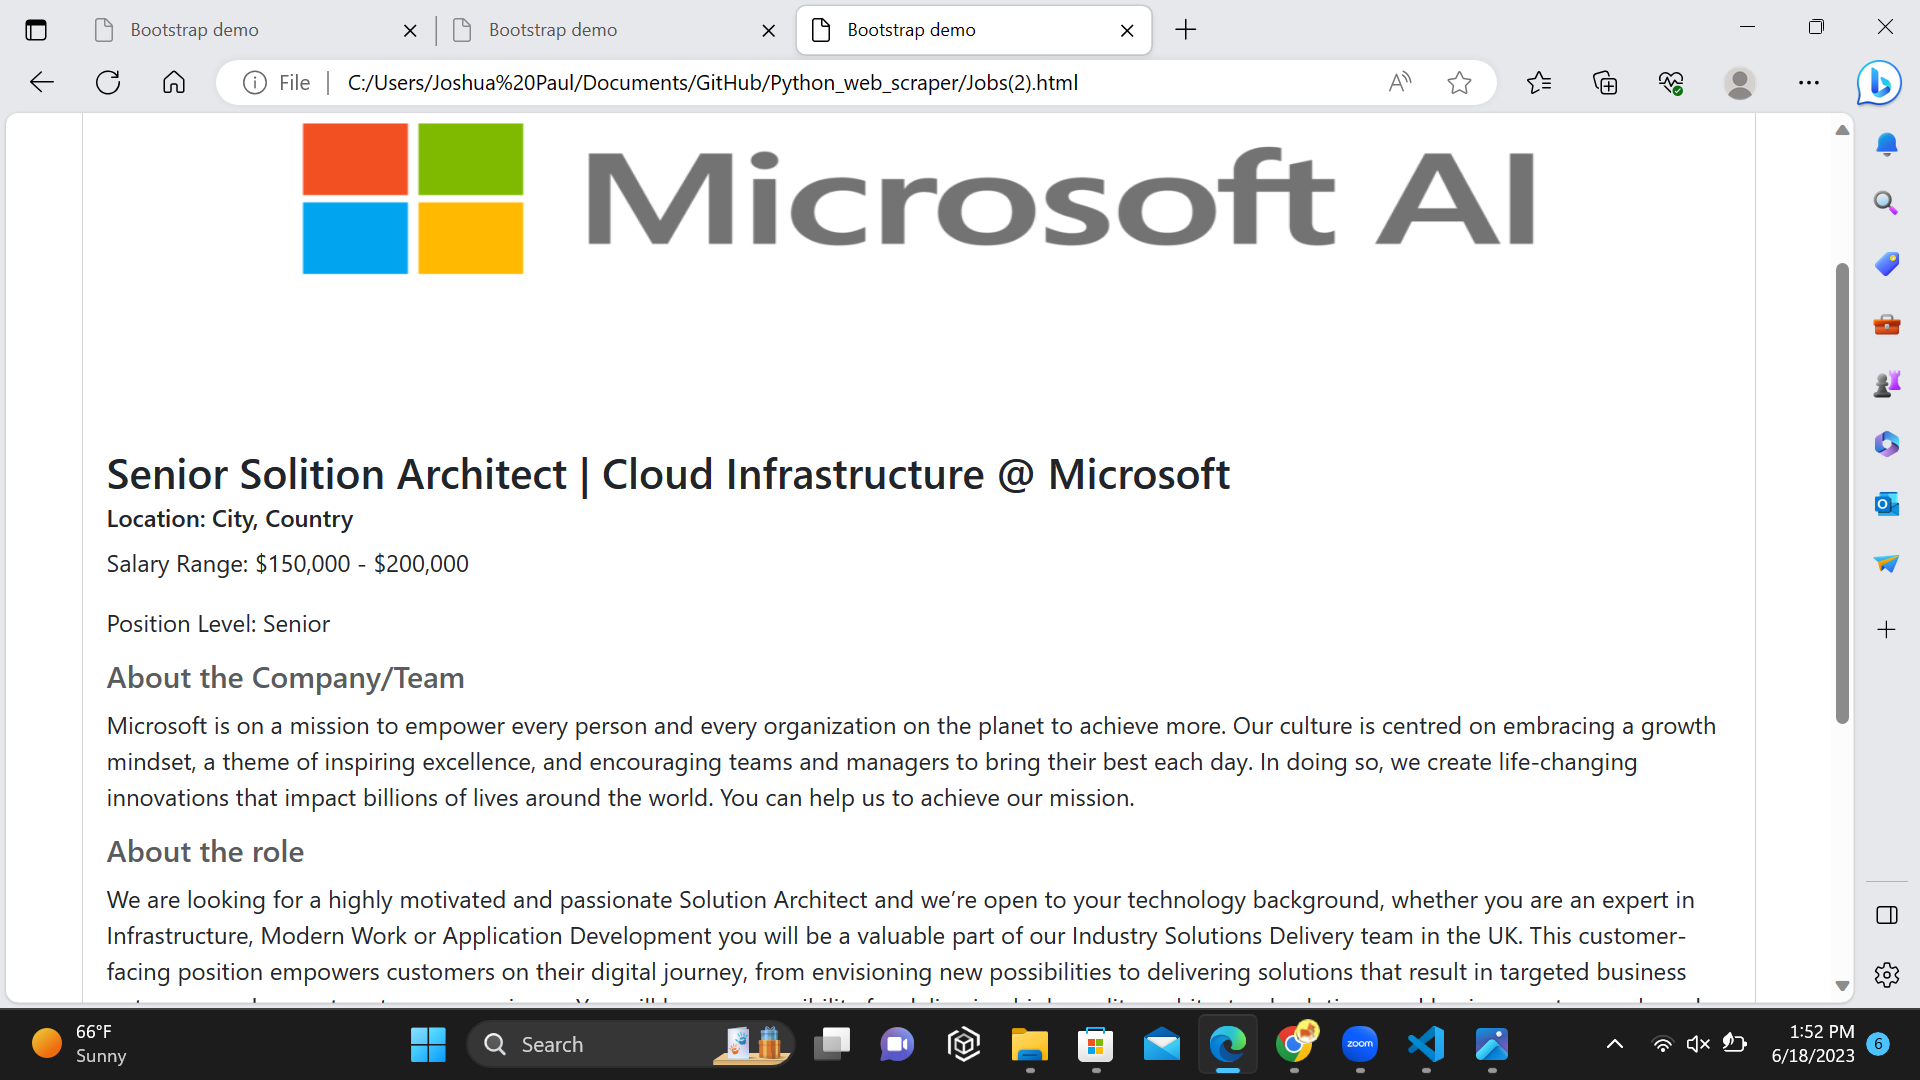Toggle vertical tabs actions menu
This screenshot has width=1920, height=1080.
pos(36,30)
